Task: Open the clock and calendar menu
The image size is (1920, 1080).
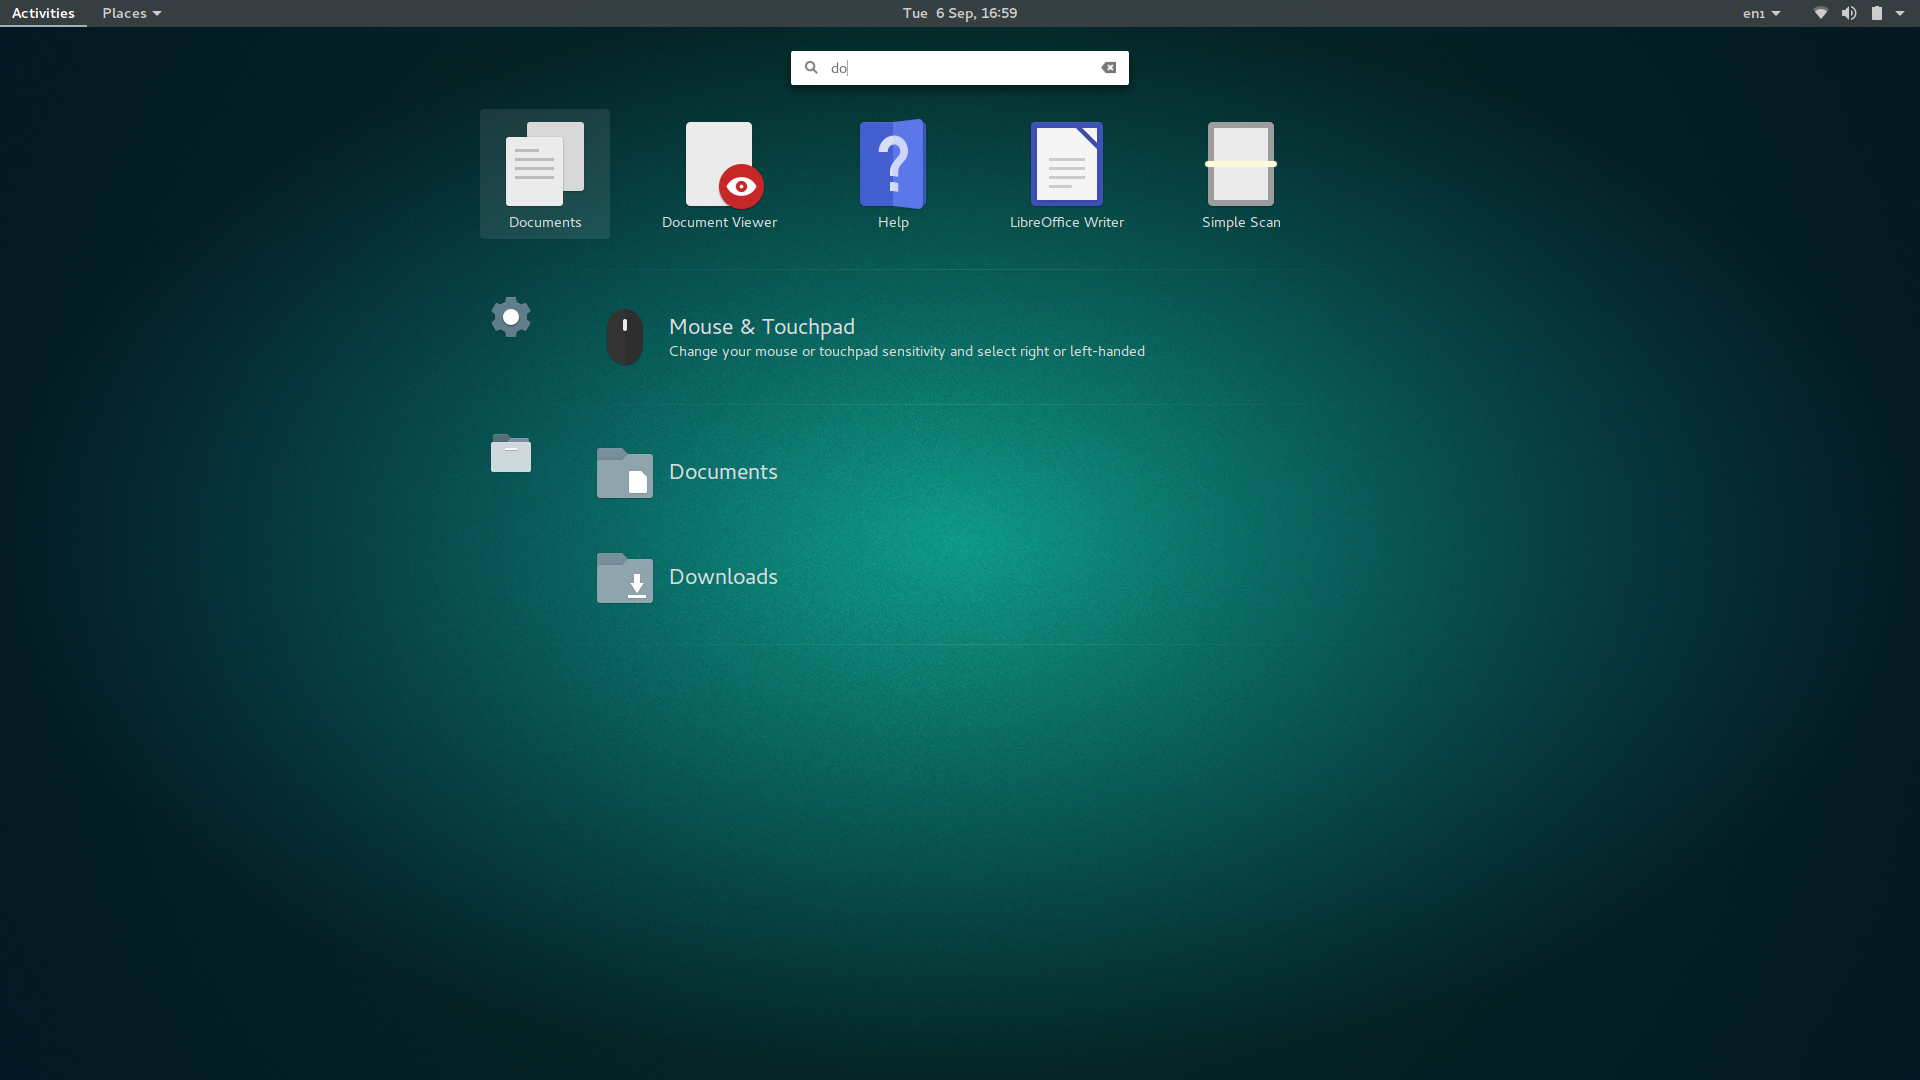Action: [960, 13]
